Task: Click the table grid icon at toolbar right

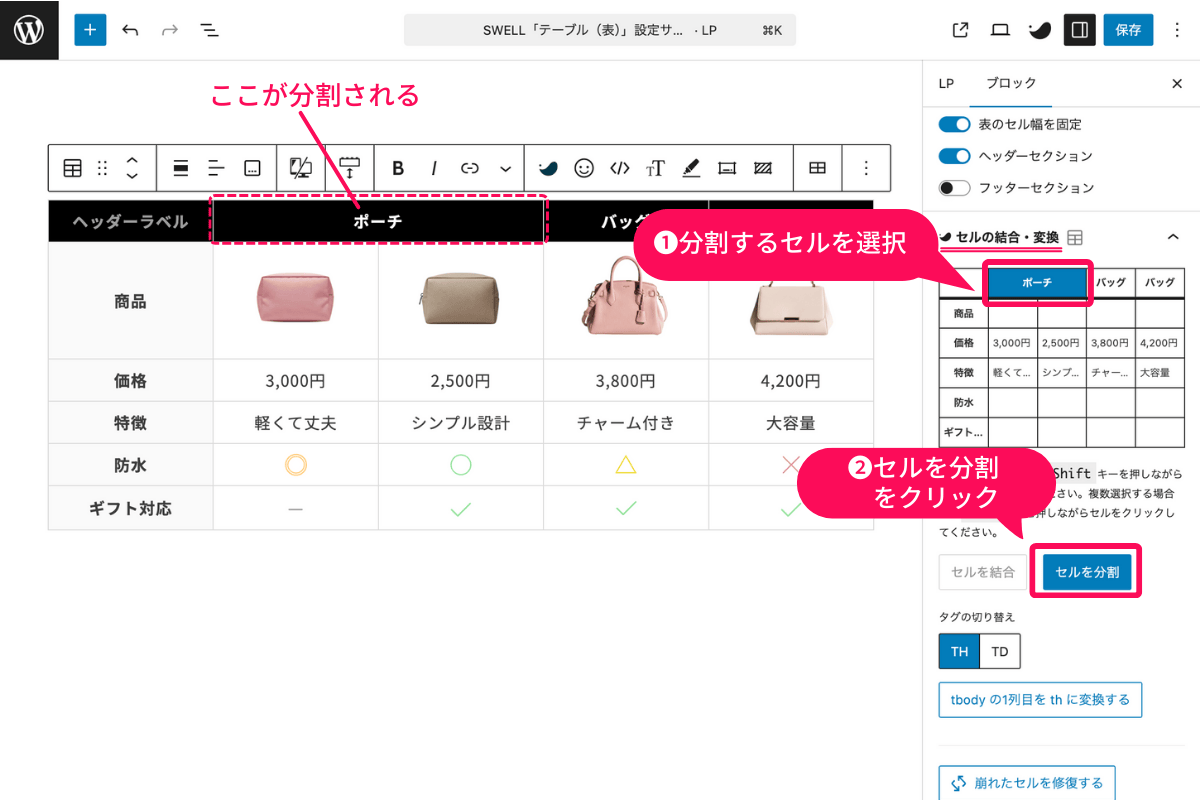Action: (x=817, y=168)
